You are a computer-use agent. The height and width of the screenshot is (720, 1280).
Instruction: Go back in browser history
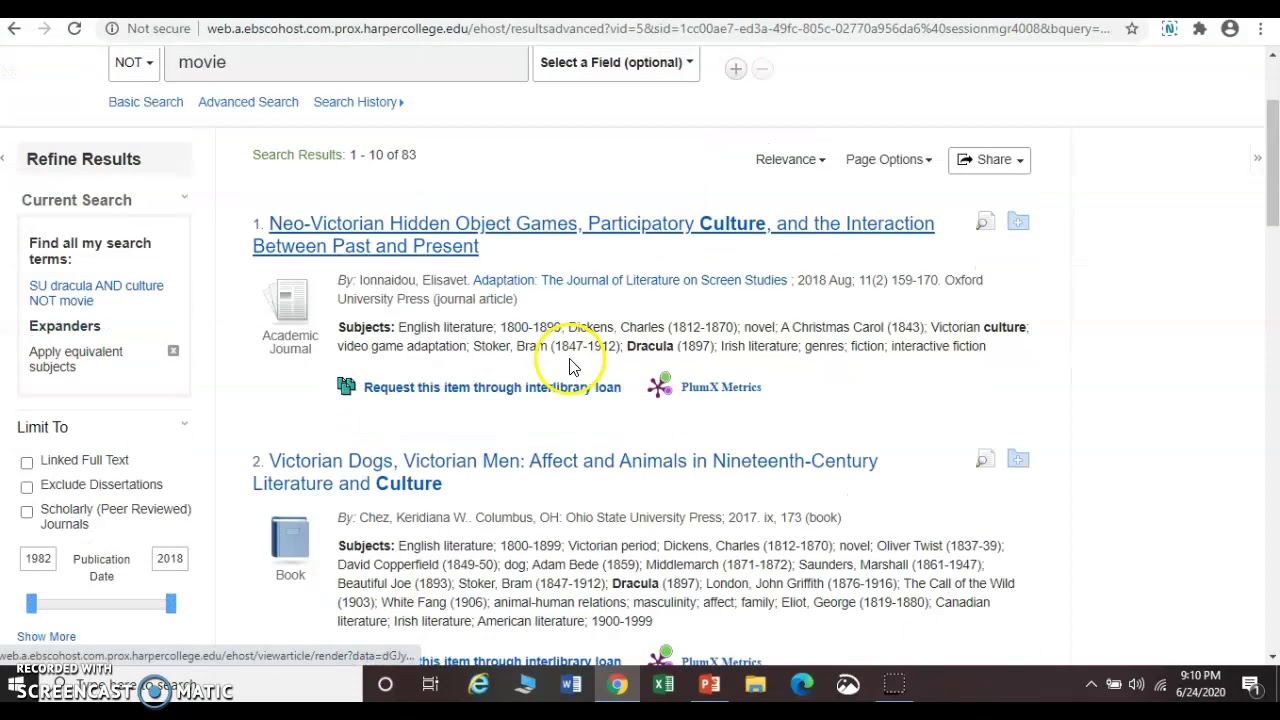coord(14,29)
